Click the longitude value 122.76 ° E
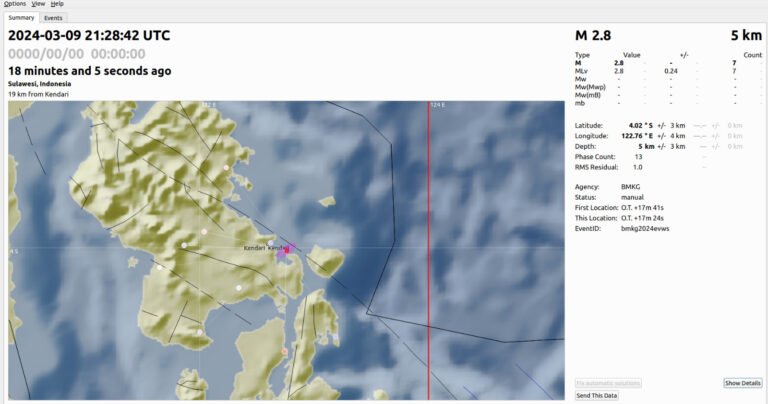The width and height of the screenshot is (768, 404). click(637, 136)
